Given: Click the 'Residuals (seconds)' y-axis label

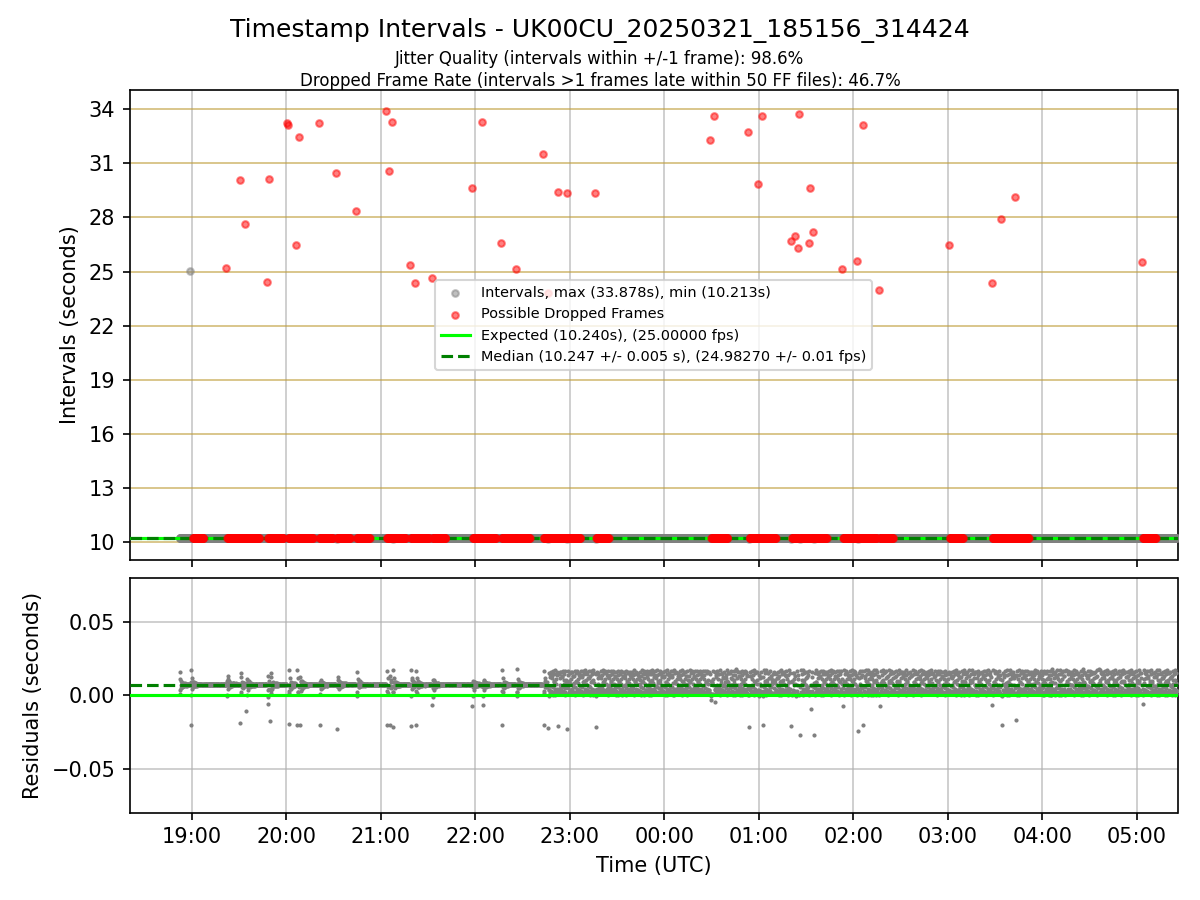Looking at the screenshot, I should click(x=31, y=696).
